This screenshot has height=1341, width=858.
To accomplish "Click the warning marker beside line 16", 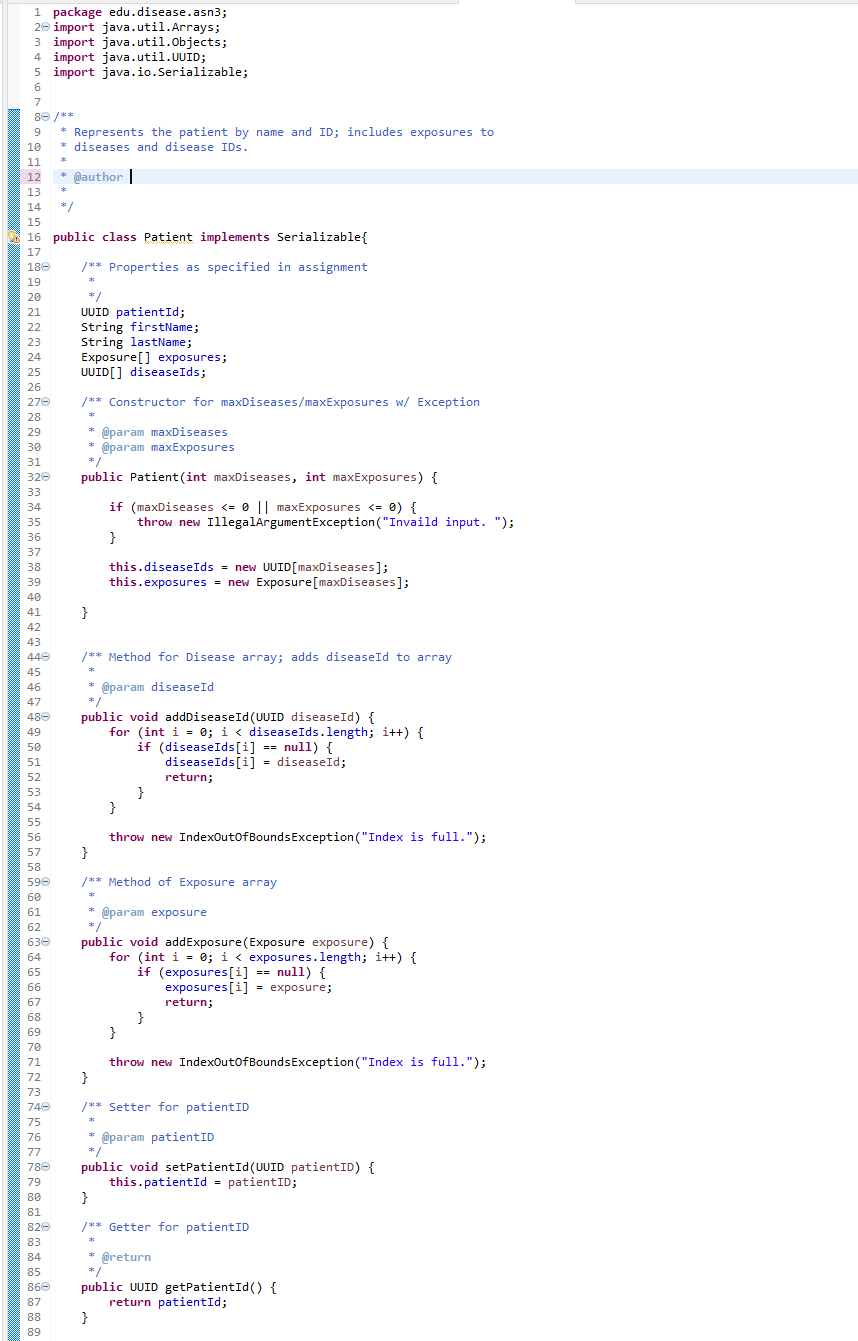I will pyautogui.click(x=13, y=237).
